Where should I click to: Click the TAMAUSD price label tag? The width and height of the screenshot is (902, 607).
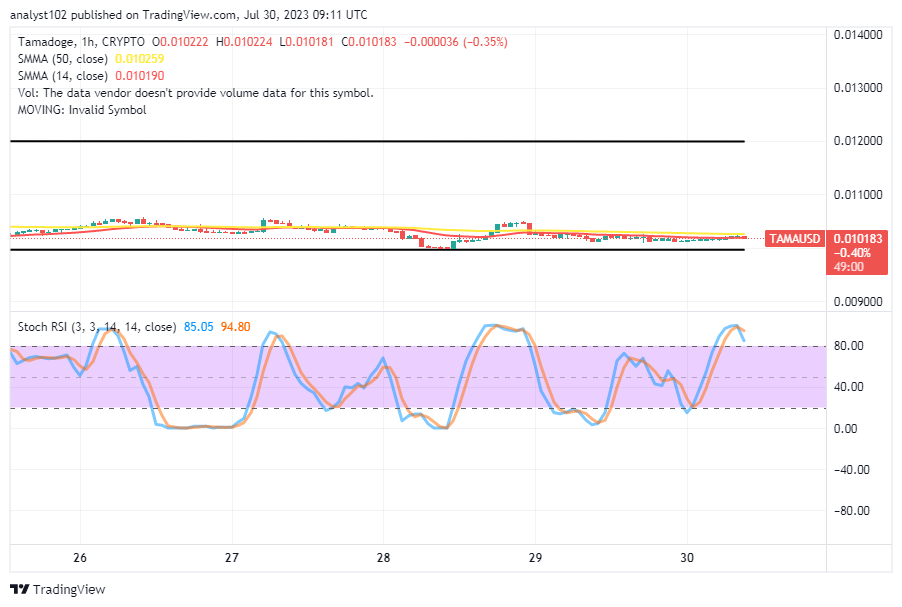coord(794,239)
